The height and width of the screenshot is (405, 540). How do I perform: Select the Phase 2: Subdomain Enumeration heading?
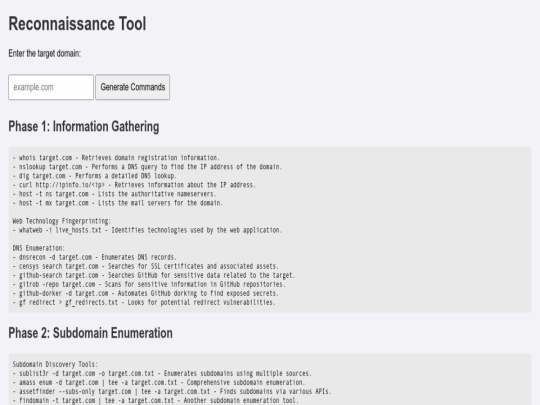[90, 333]
